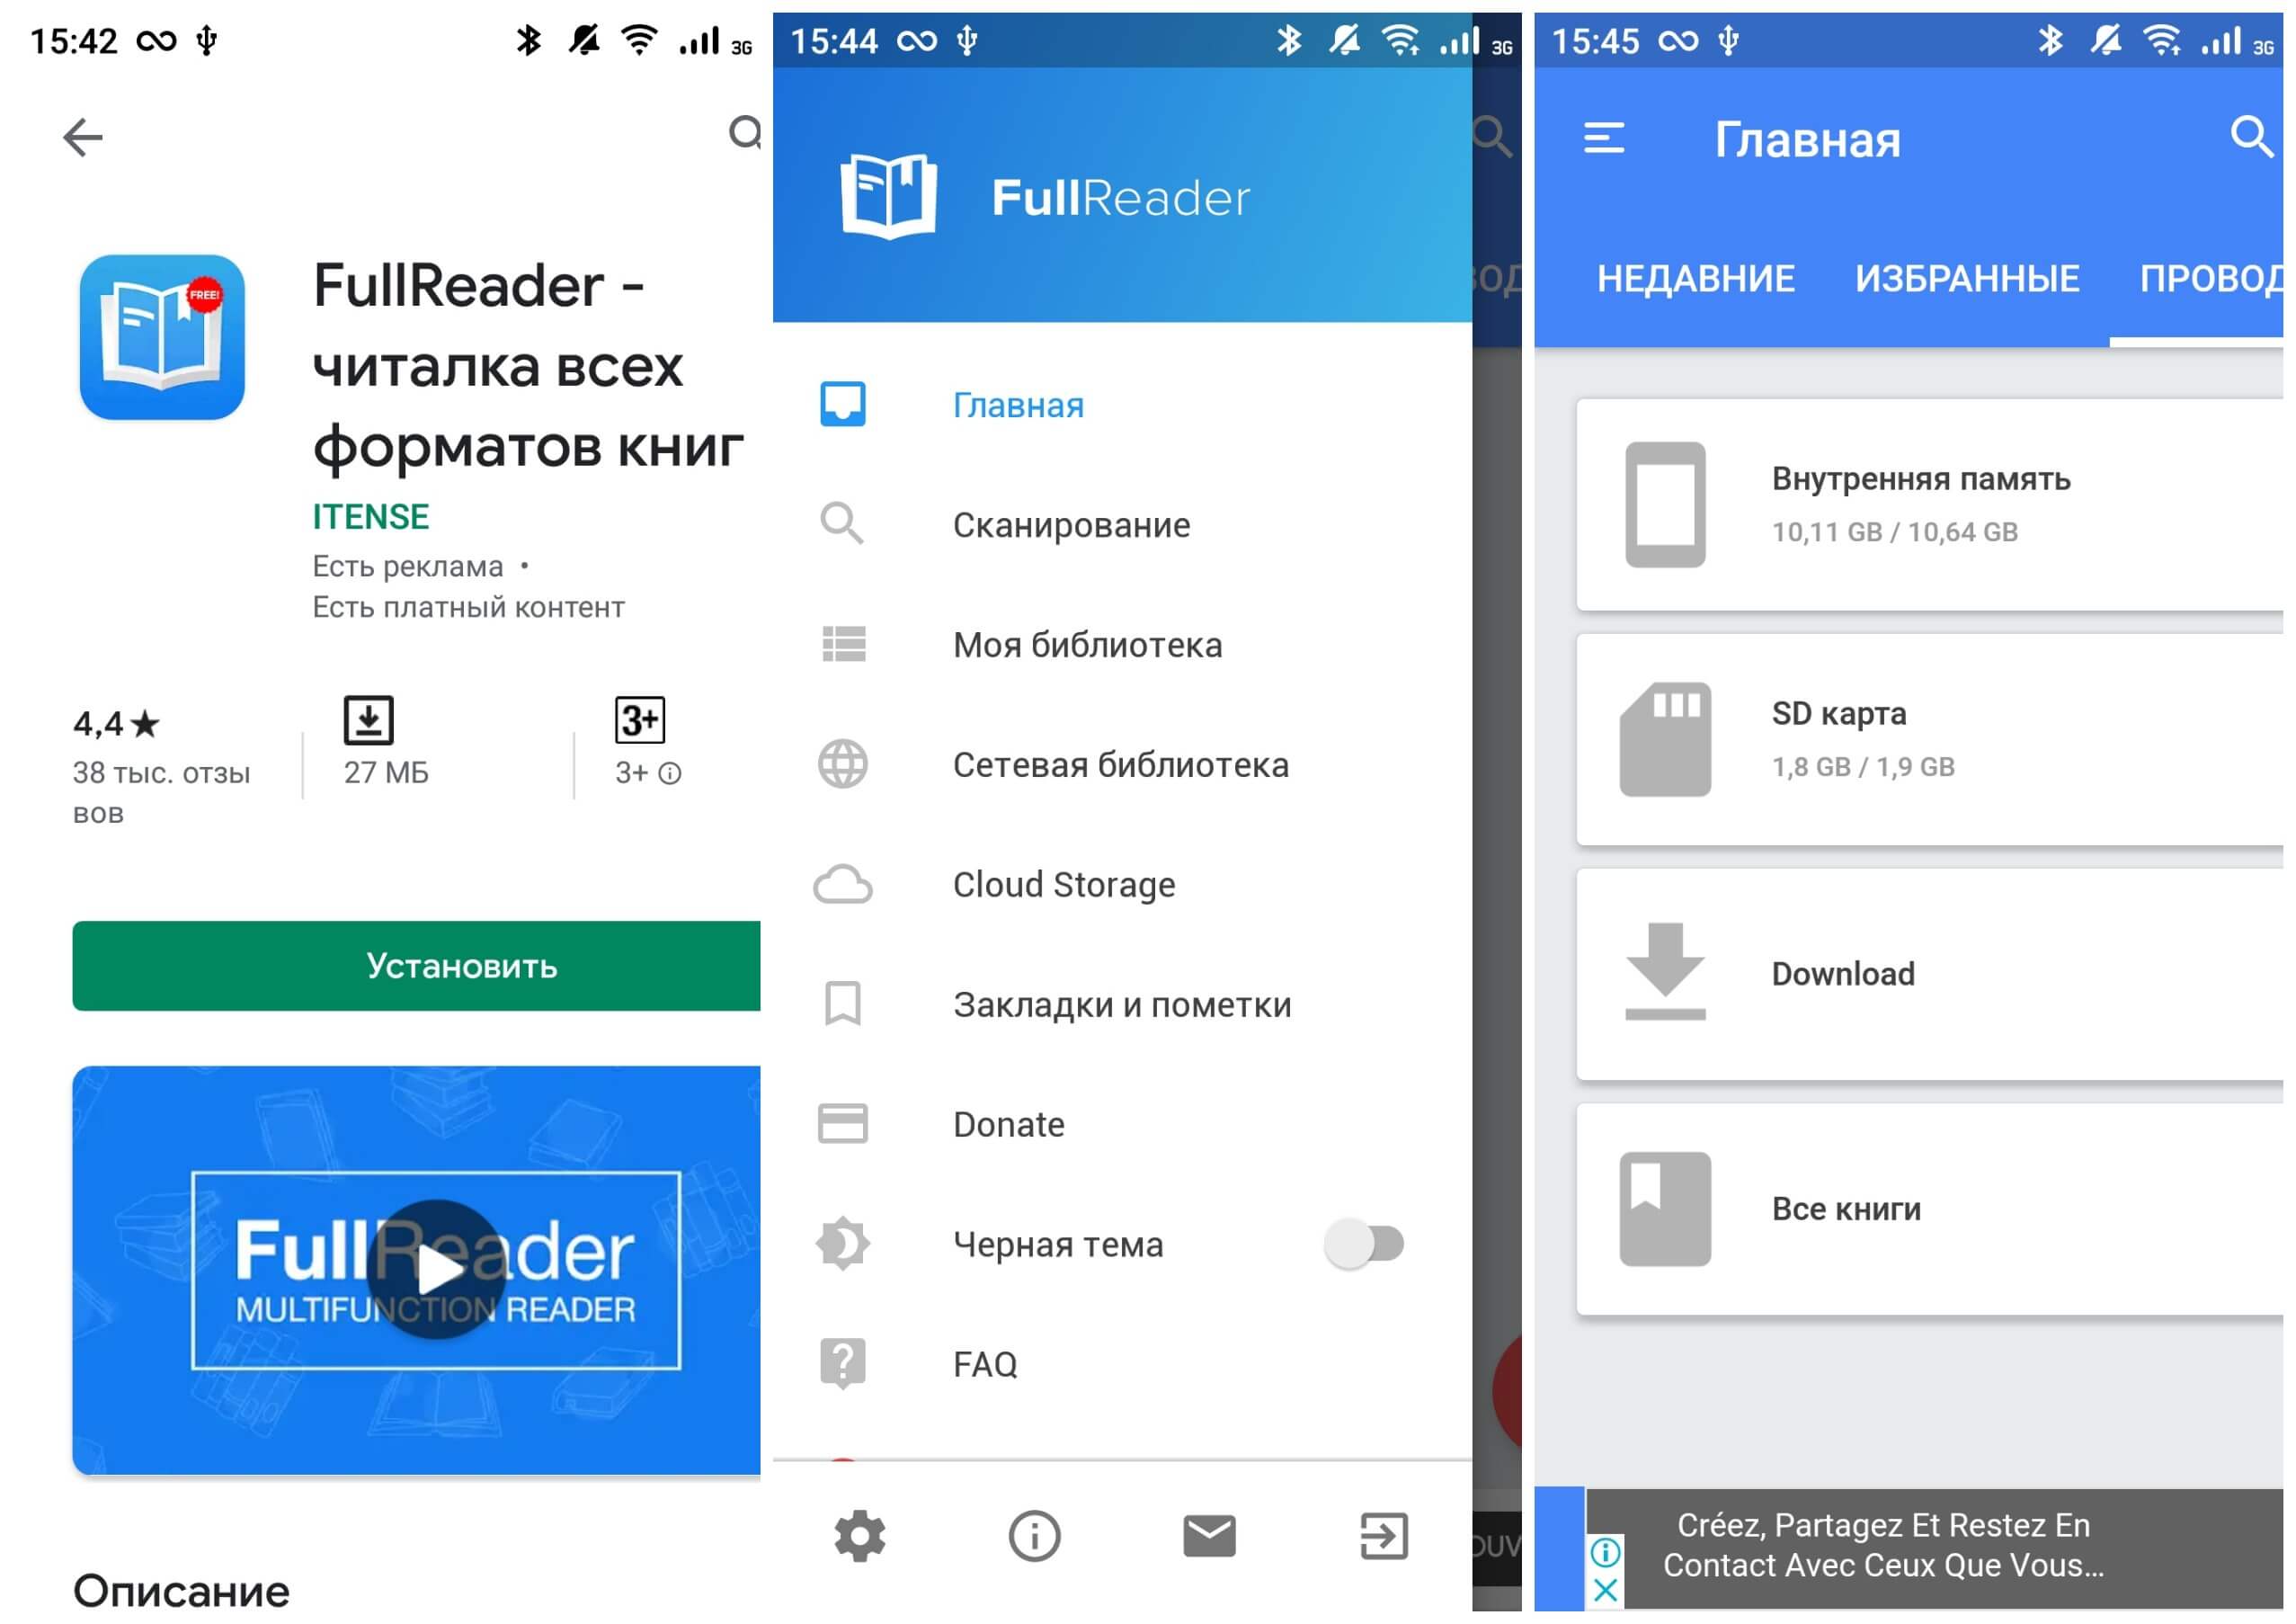Open settings gear in drawer bottom bar

[860, 1536]
